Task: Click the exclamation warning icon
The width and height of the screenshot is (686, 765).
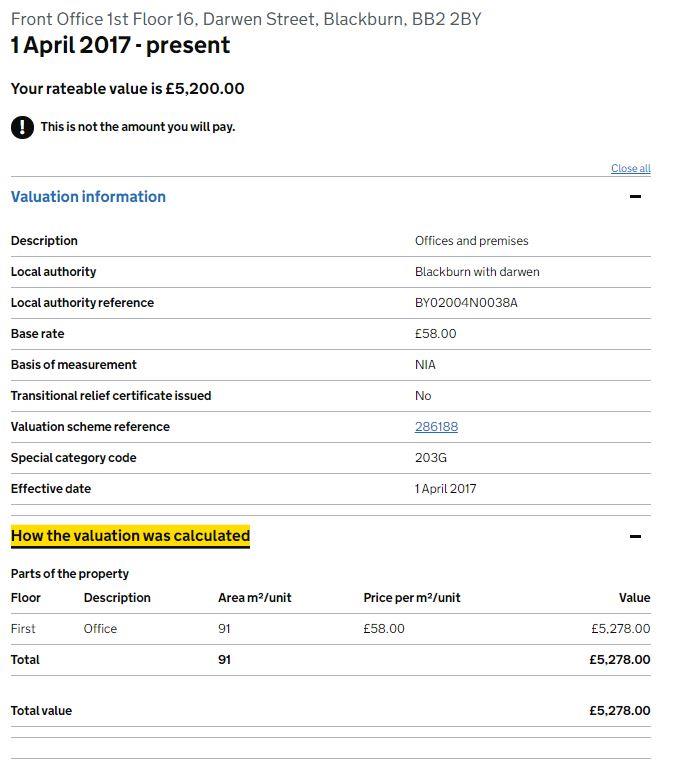Action: (22, 127)
